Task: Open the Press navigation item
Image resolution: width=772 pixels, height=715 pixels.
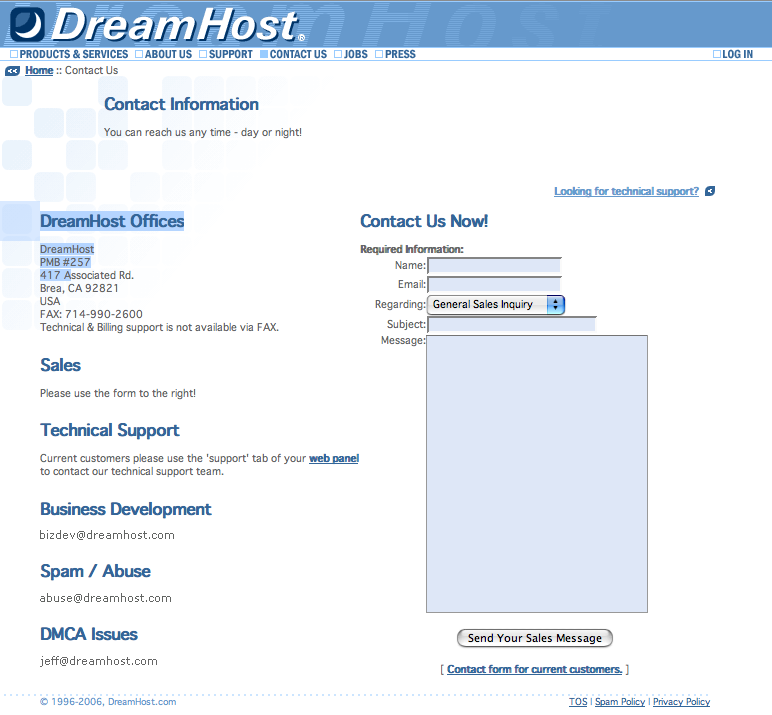Action: [399, 54]
